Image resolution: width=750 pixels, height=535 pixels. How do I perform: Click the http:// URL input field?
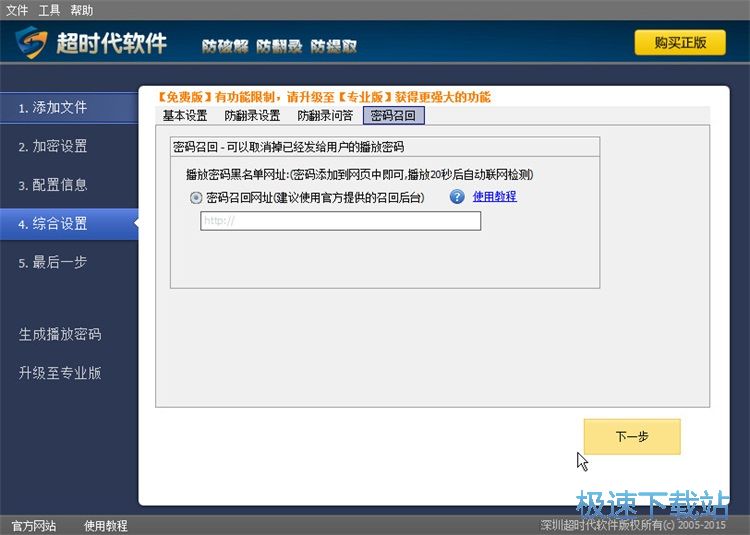pyautogui.click(x=341, y=221)
